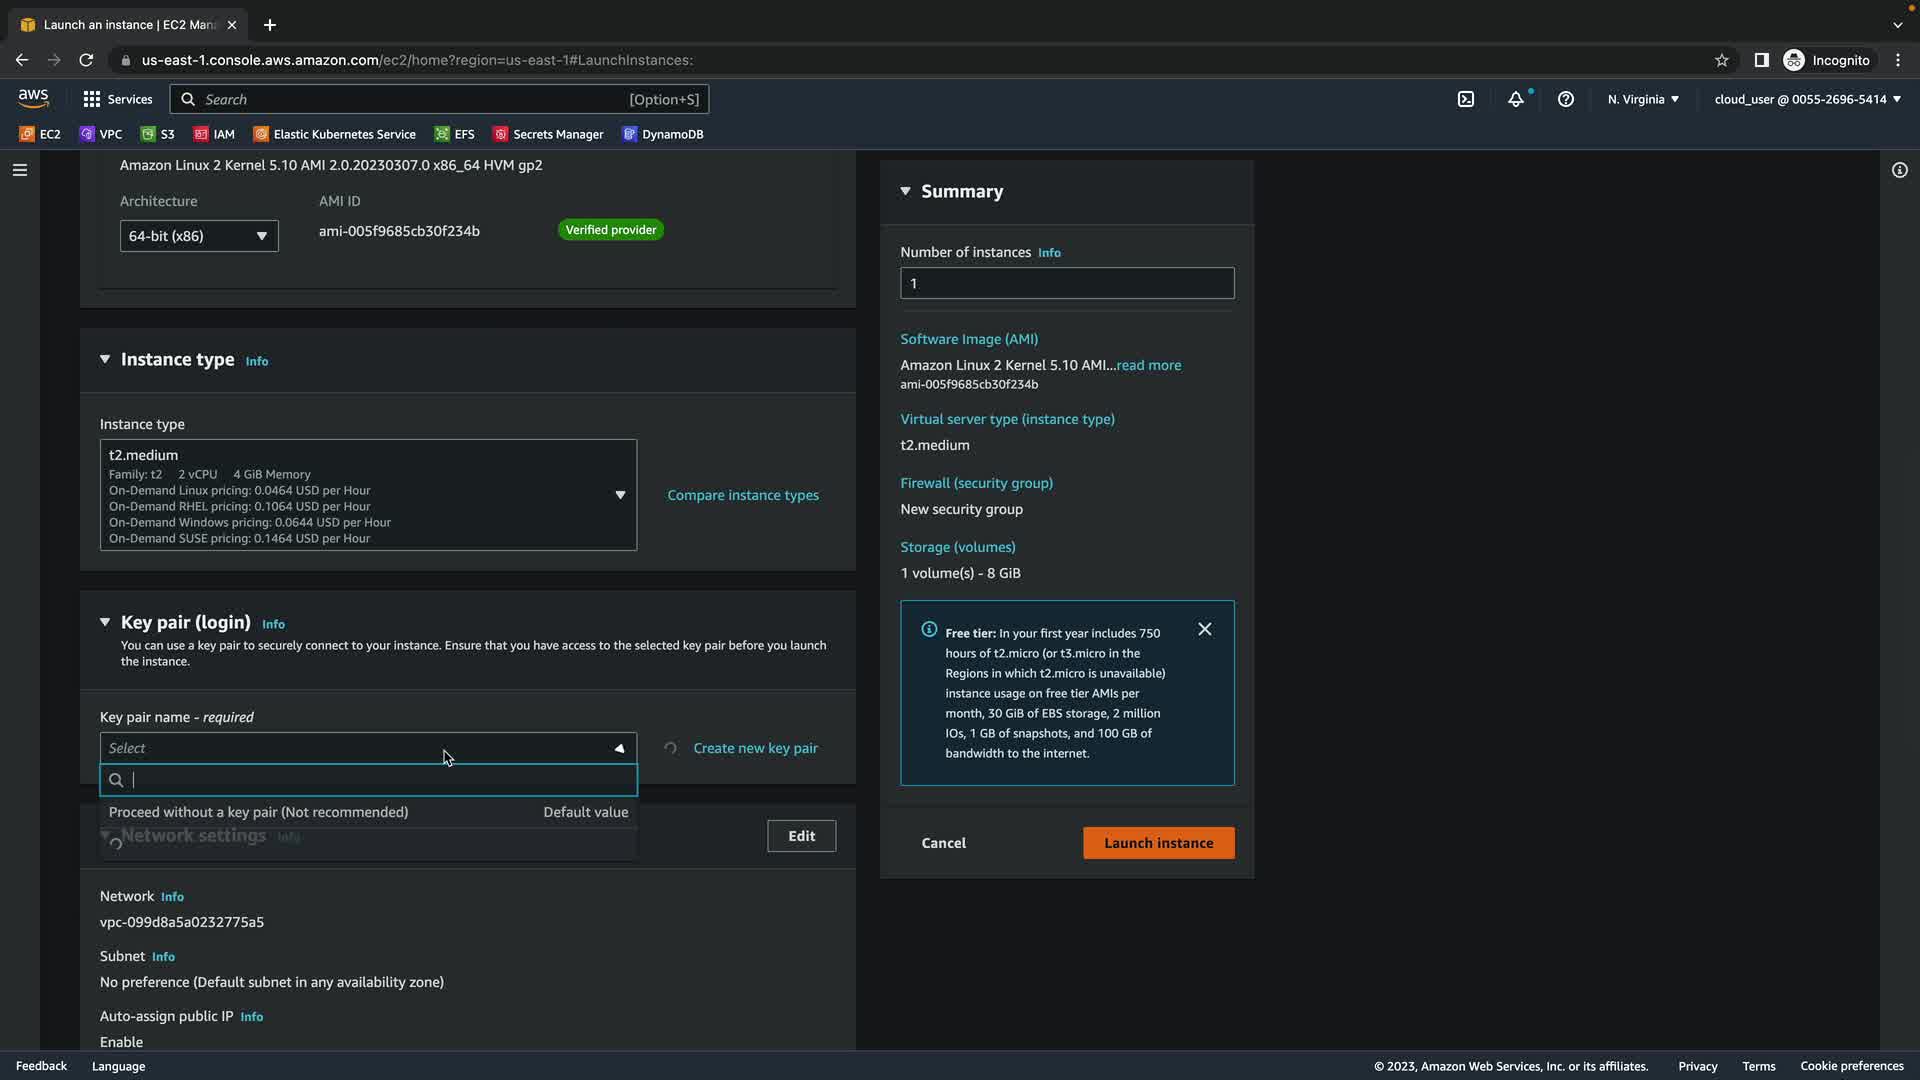
Task: Refresh the key pair list
Action: point(670,748)
